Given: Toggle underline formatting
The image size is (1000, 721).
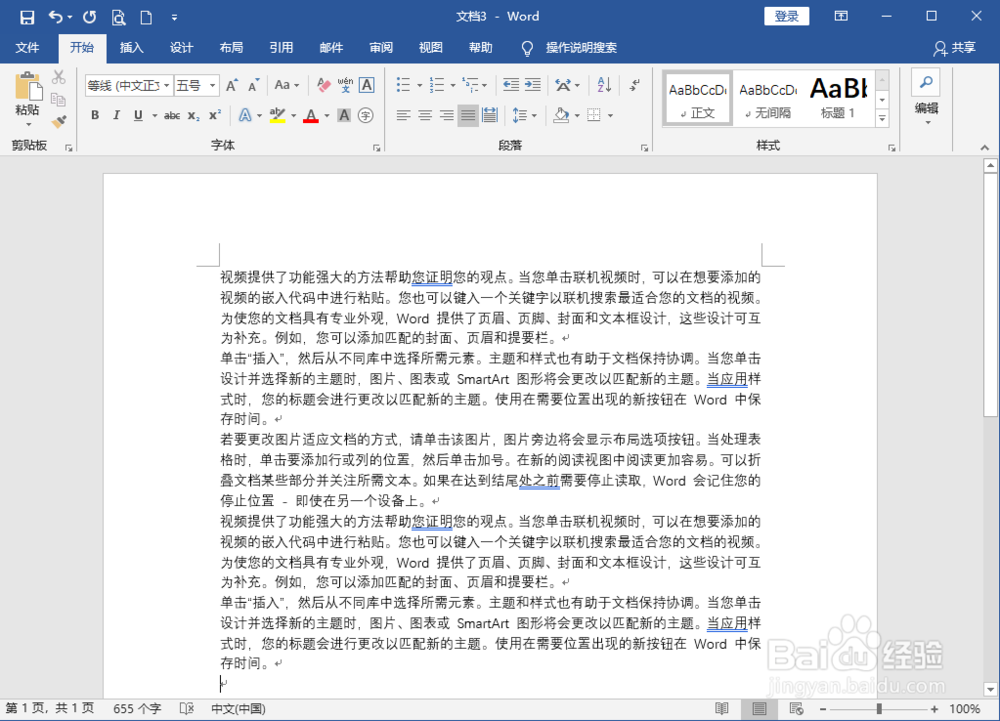Looking at the screenshot, I should point(138,115).
